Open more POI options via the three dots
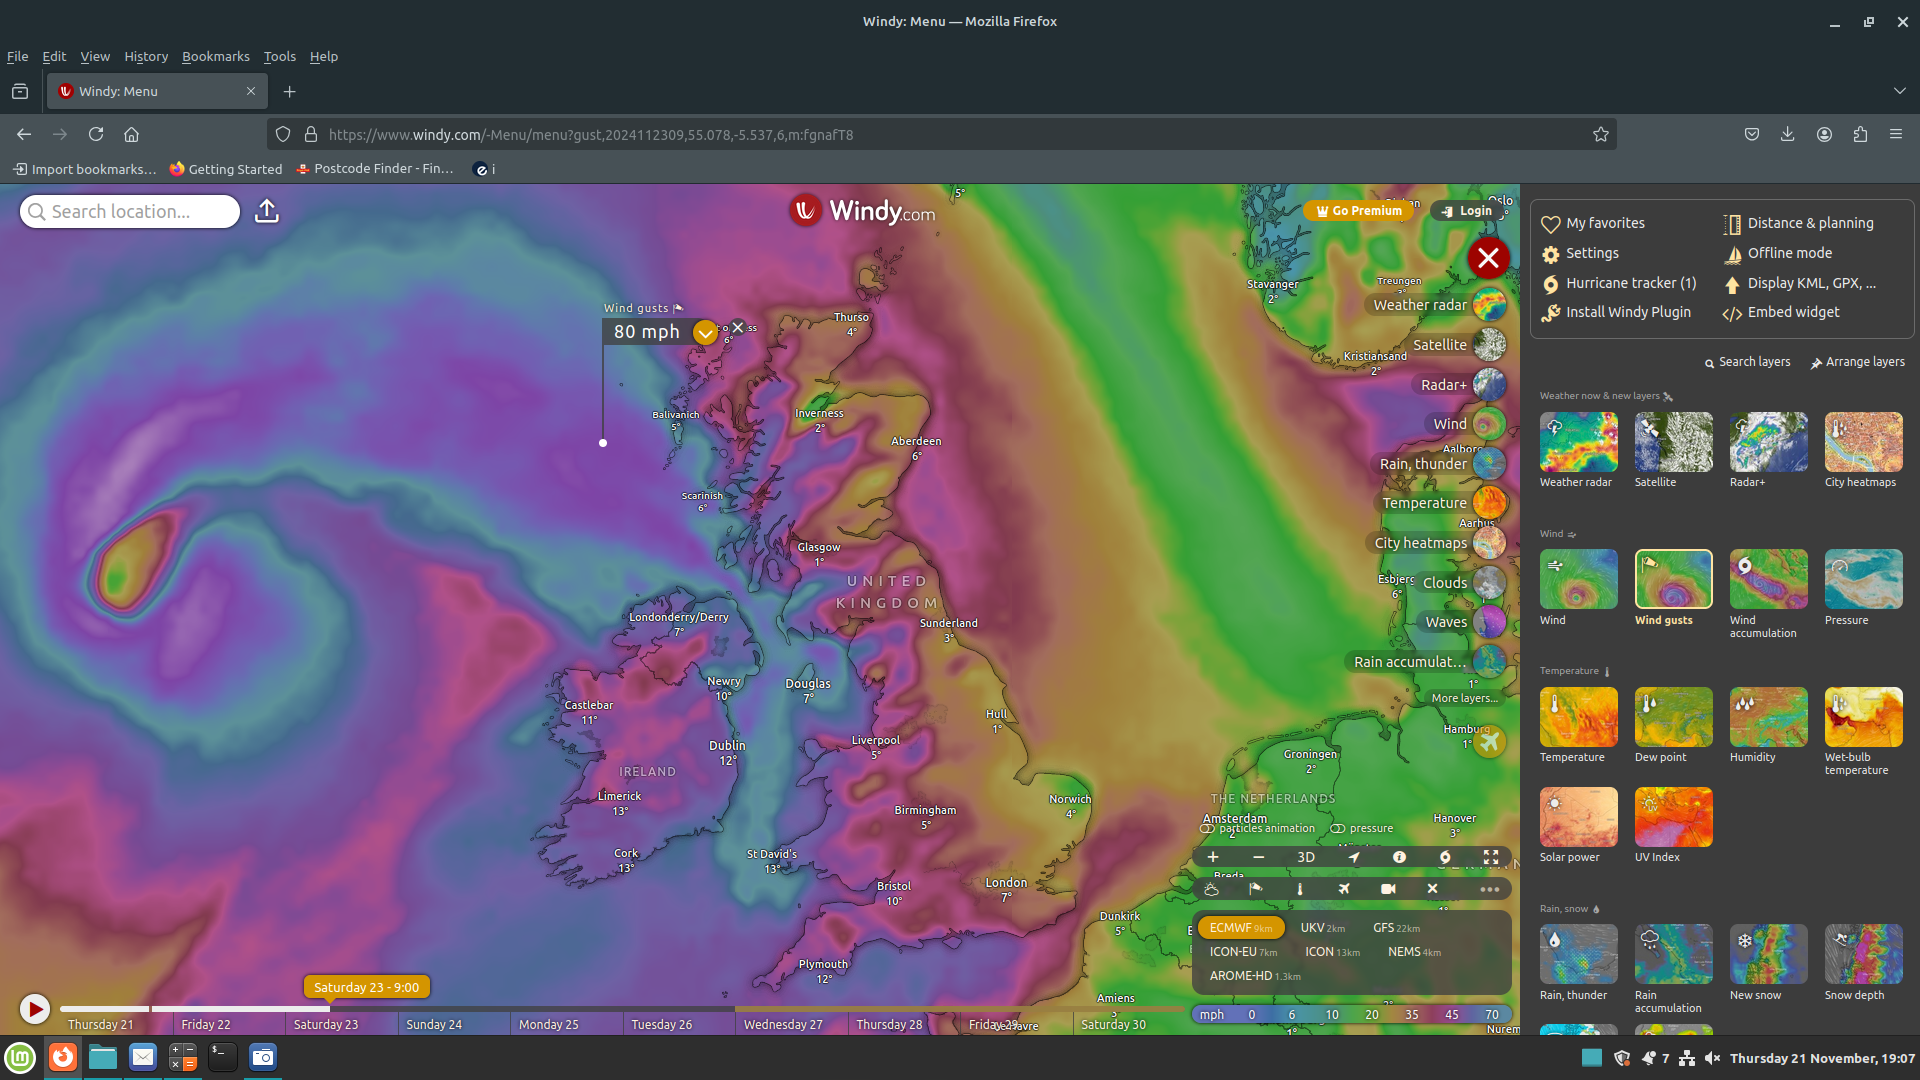Viewport: 1920px width, 1080px height. [1490, 889]
